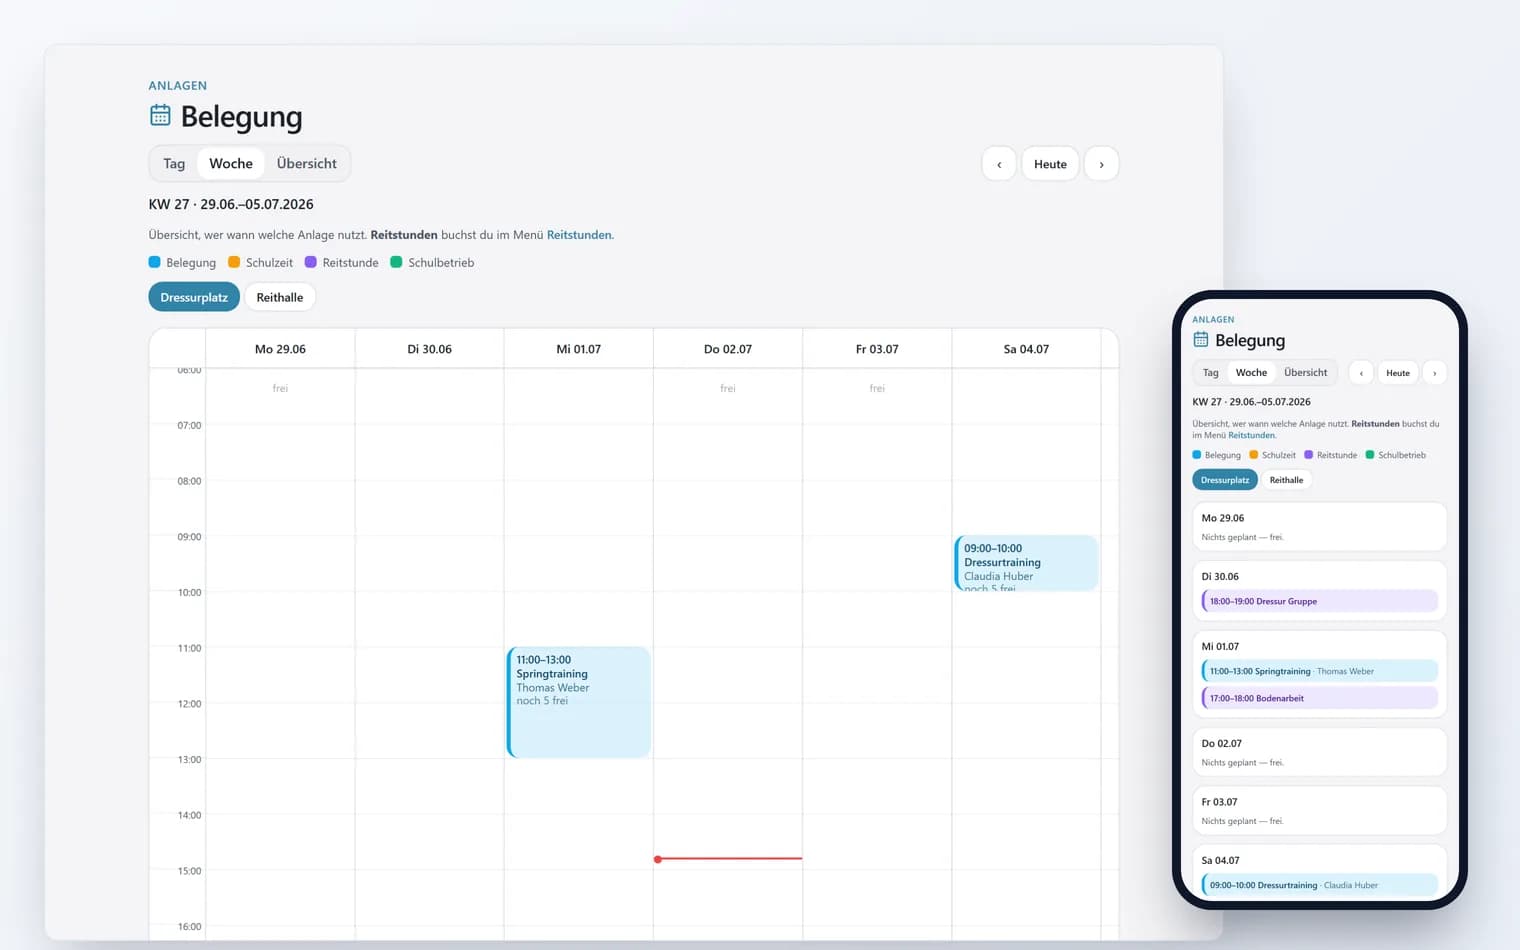Switch to the Tag view in the desktop panel

(174, 163)
